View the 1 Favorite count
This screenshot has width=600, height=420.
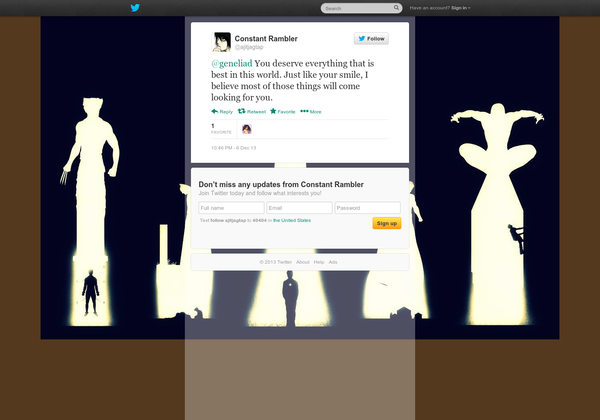[x=221, y=129]
